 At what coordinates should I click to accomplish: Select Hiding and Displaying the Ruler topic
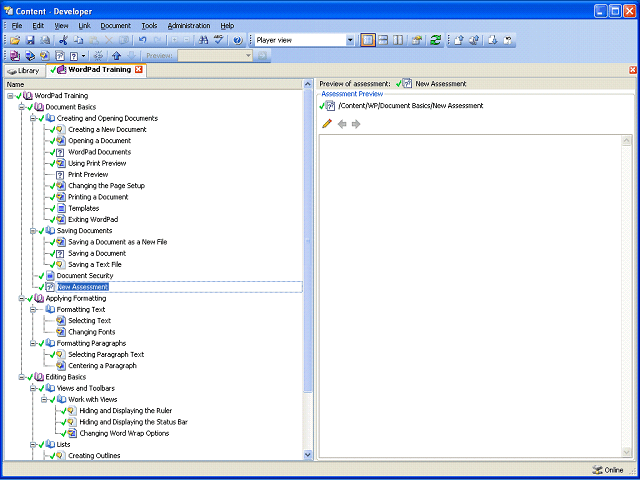coord(126,411)
